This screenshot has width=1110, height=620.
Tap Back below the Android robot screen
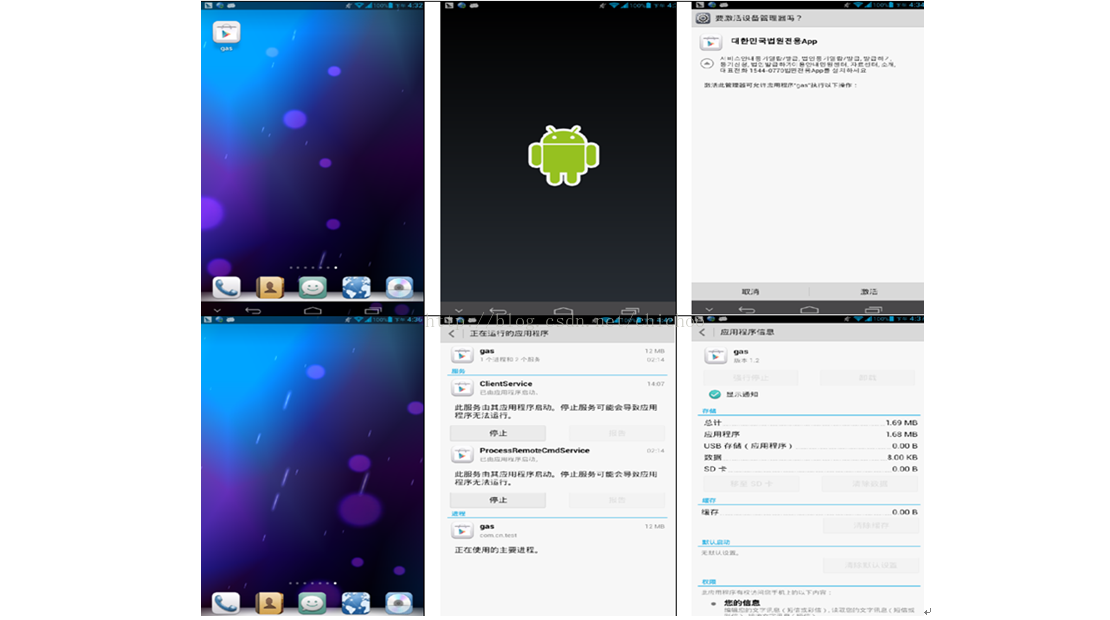click(498, 311)
